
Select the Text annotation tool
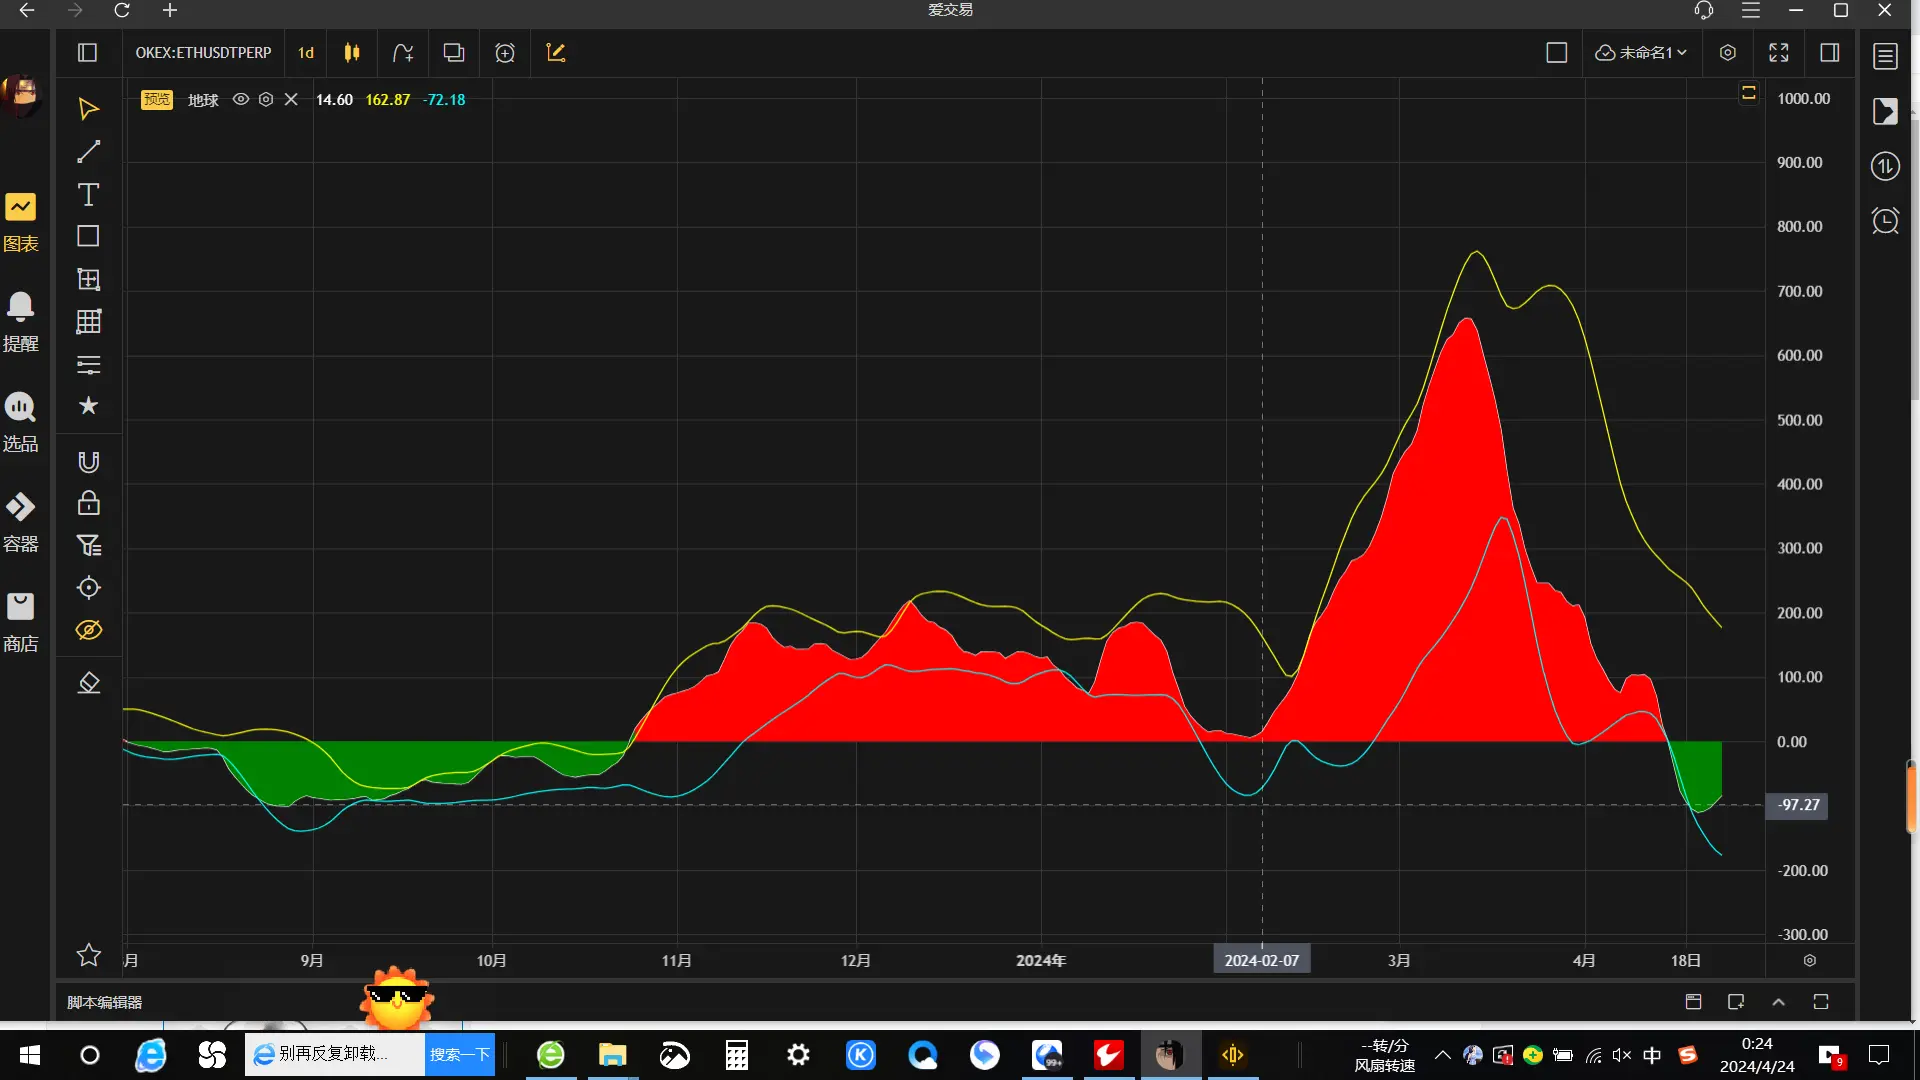[88, 194]
